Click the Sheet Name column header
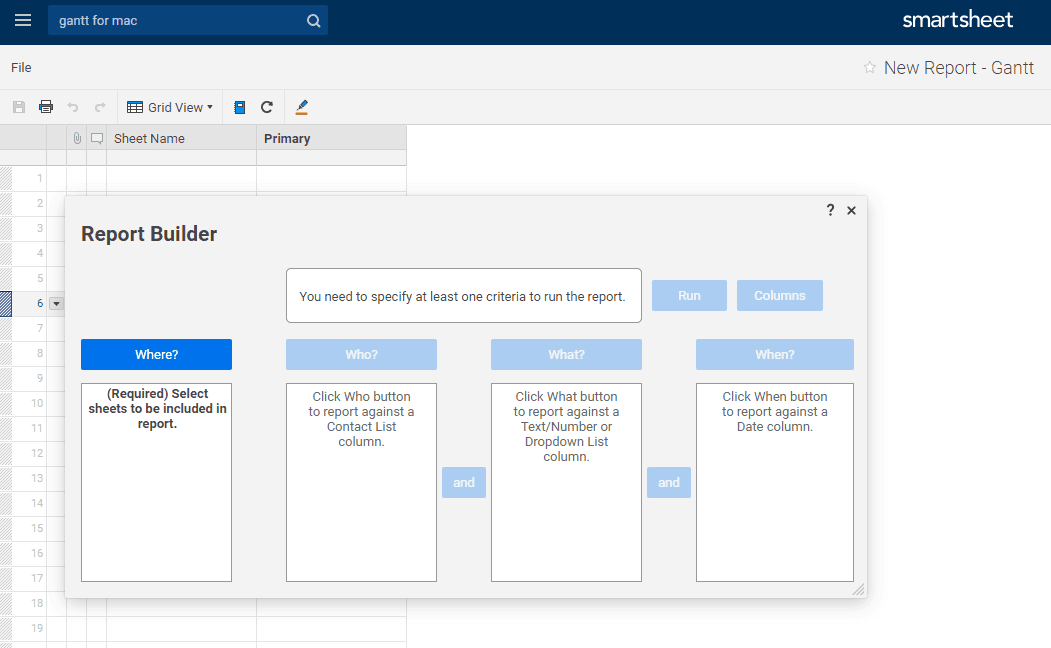 coord(180,139)
